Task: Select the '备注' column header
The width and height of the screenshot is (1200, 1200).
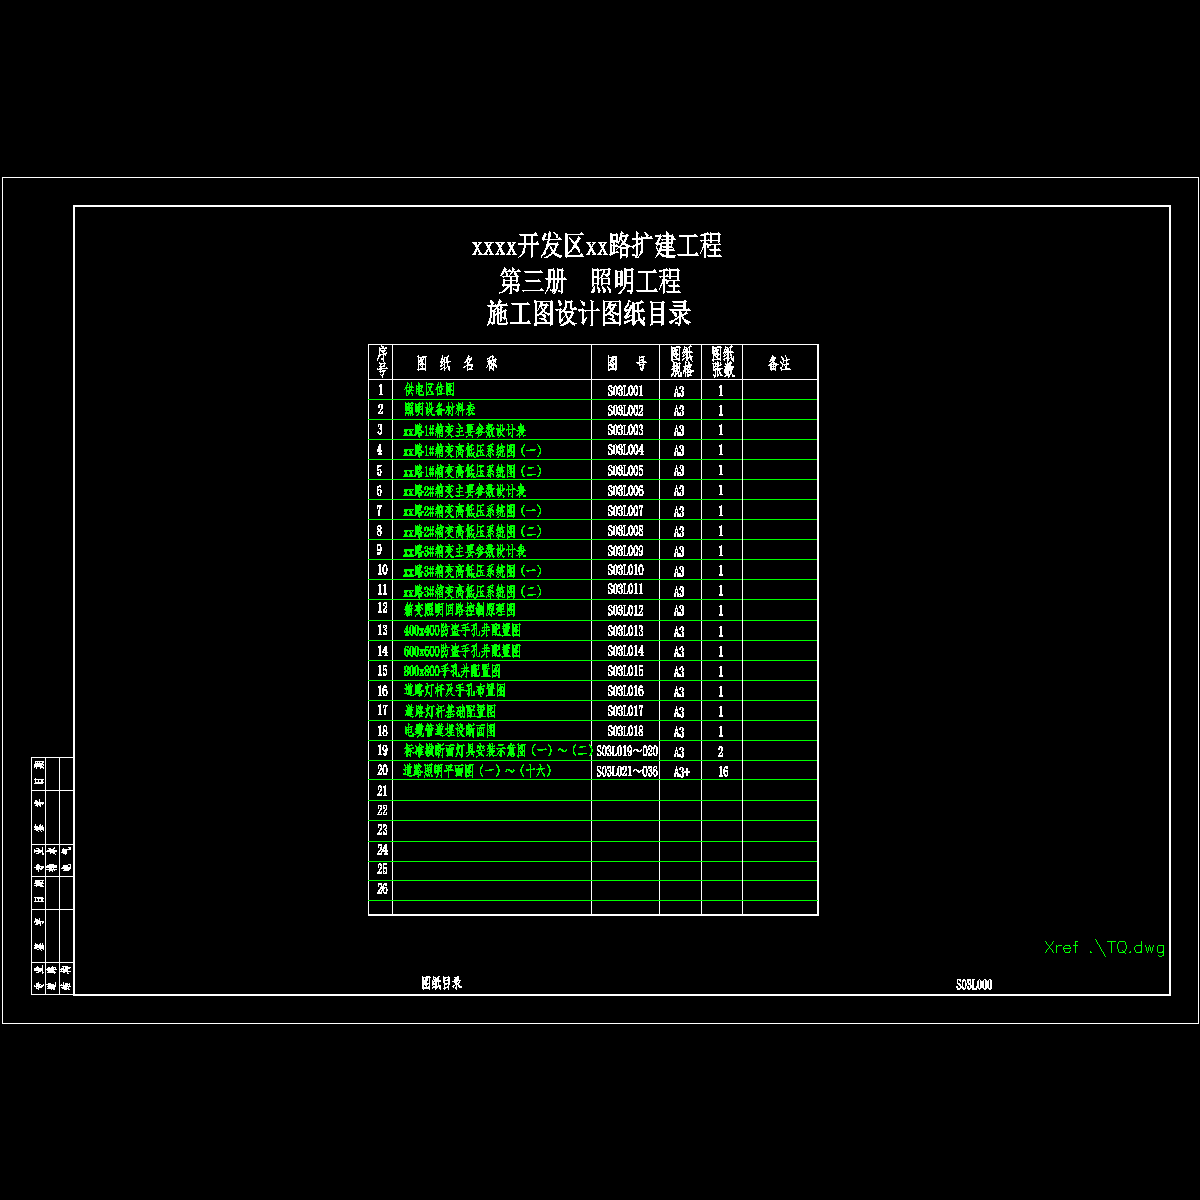Action: [779, 364]
